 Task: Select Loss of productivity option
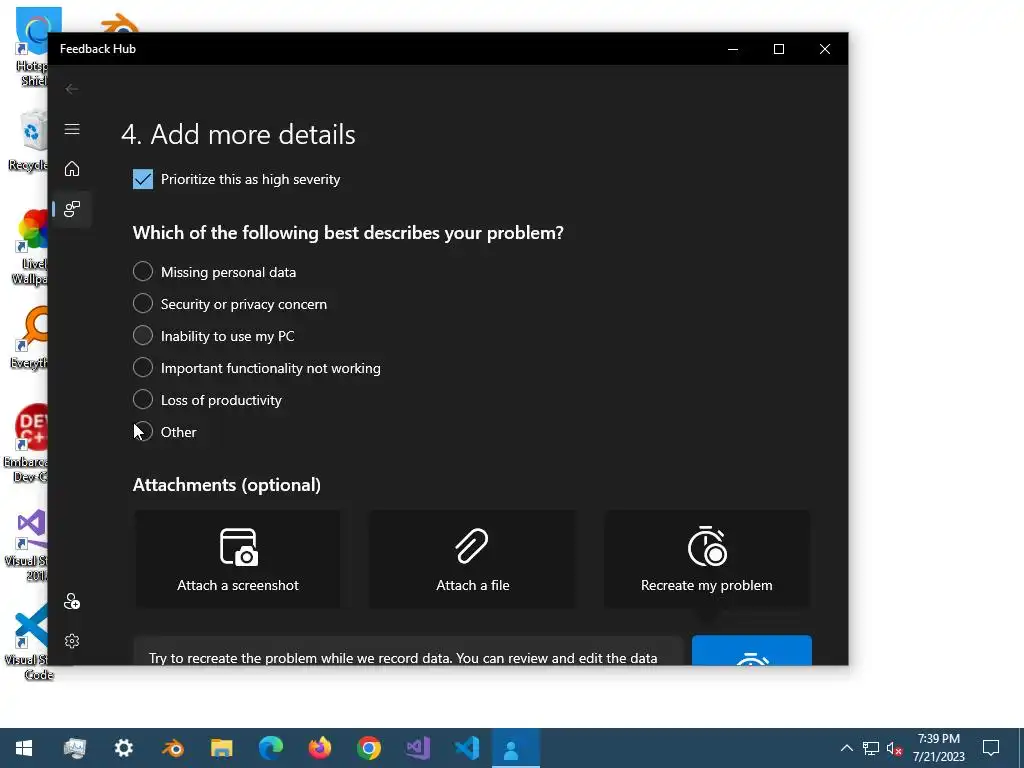(x=207, y=400)
